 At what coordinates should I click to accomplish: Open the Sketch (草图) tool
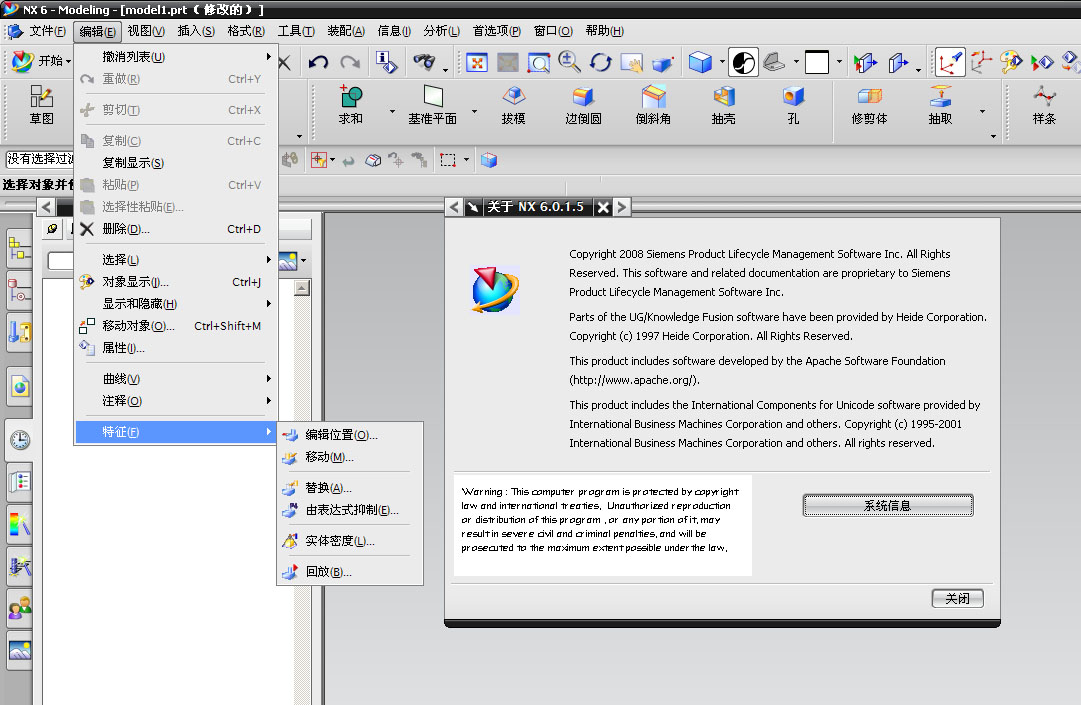point(41,105)
